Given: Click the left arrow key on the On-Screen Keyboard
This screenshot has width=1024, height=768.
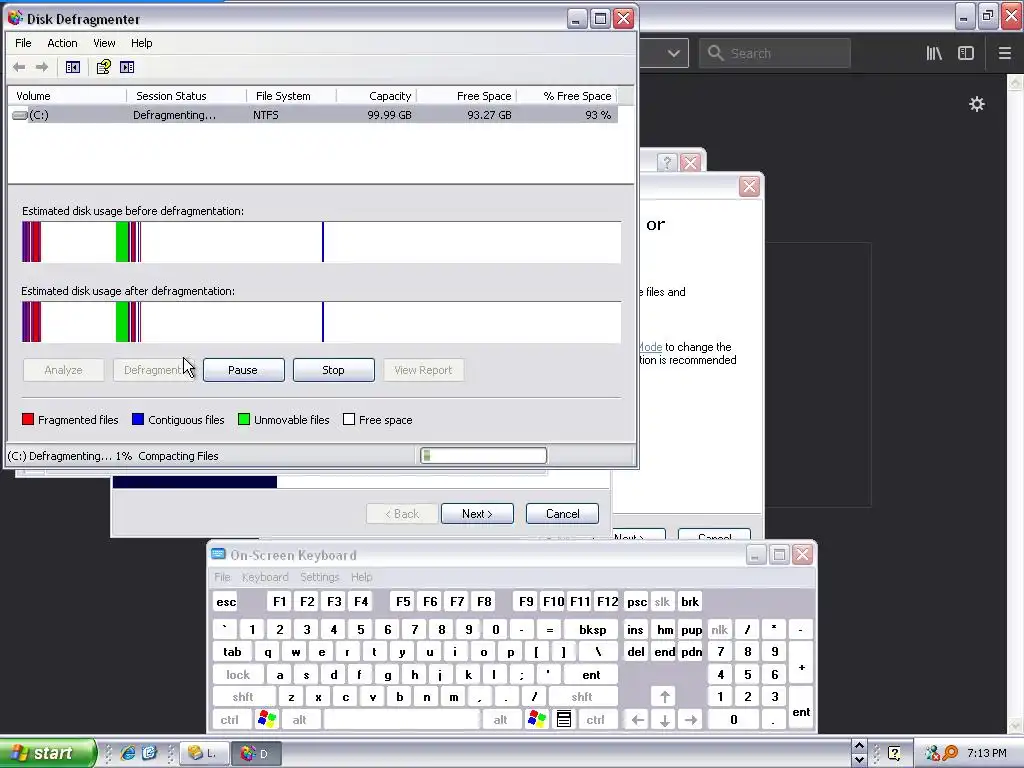Looking at the screenshot, I should coord(637,720).
